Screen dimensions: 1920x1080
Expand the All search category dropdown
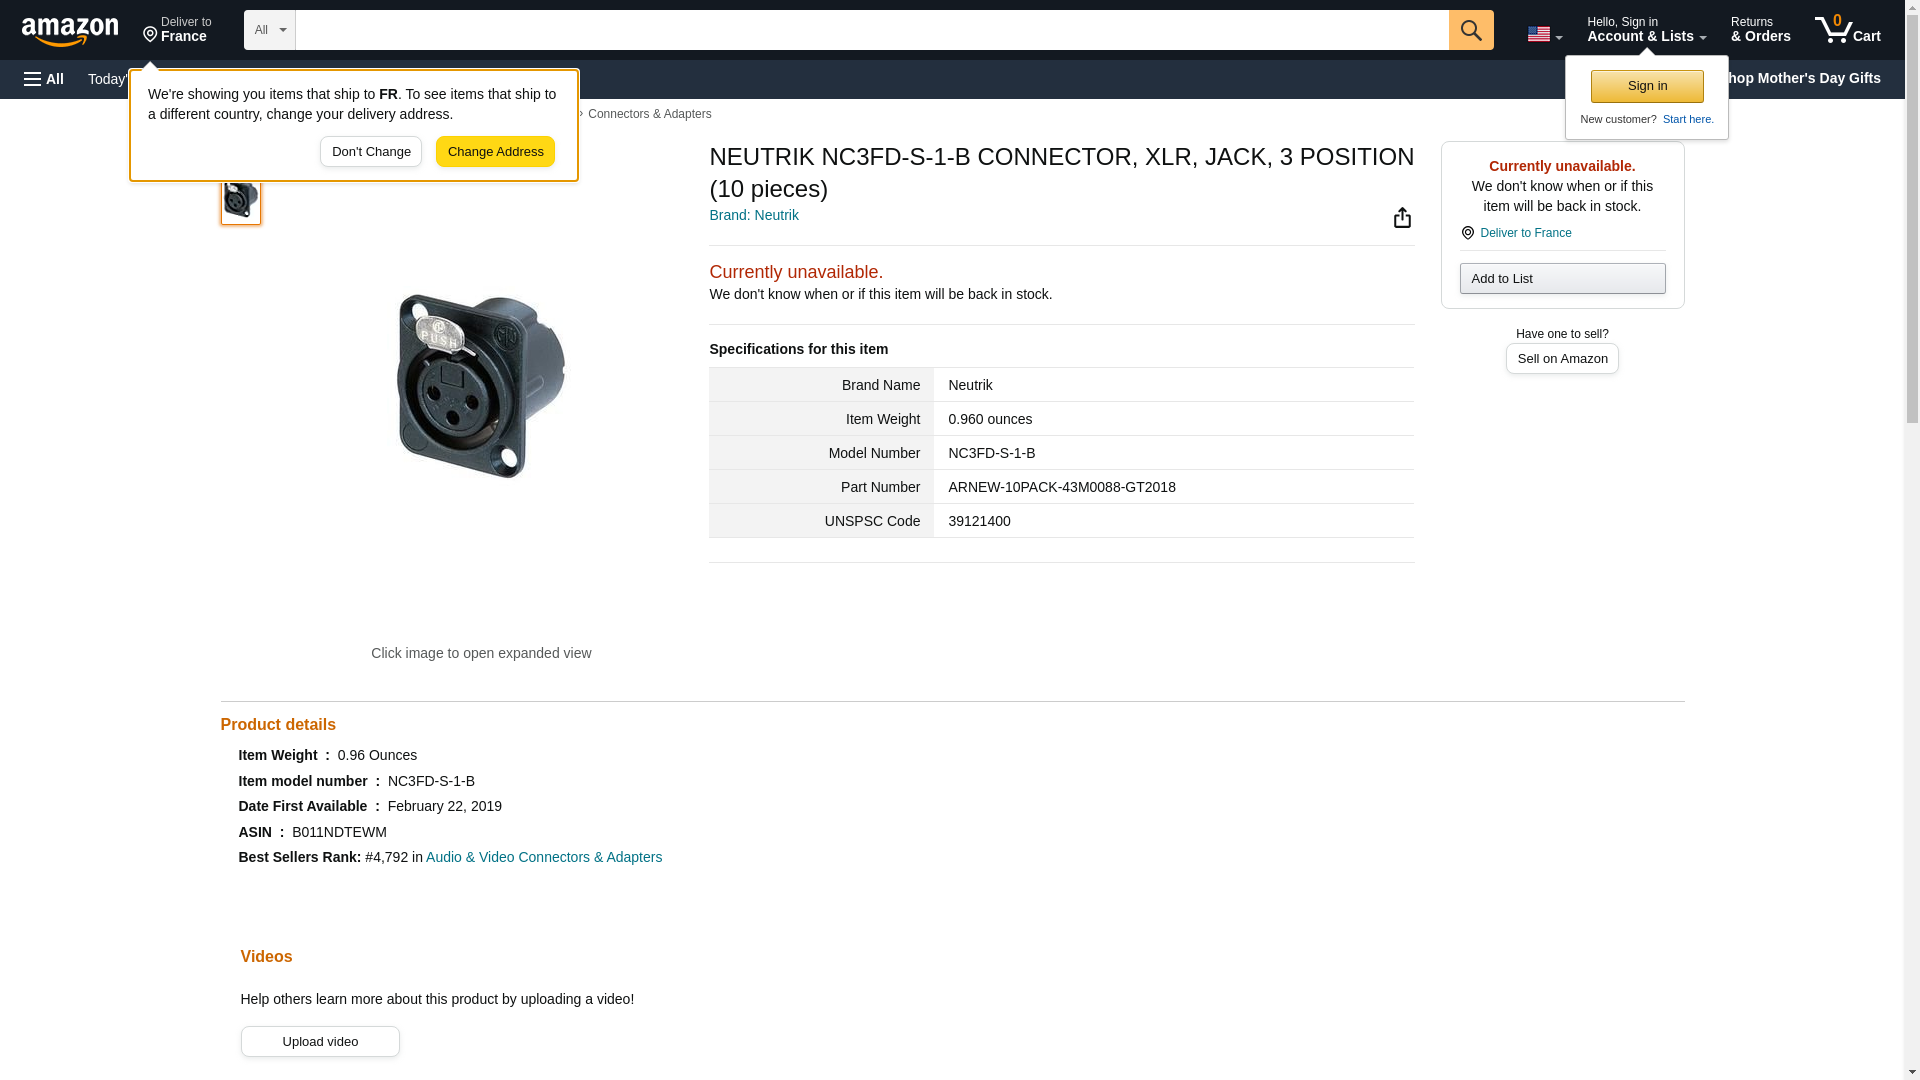pyautogui.click(x=269, y=30)
